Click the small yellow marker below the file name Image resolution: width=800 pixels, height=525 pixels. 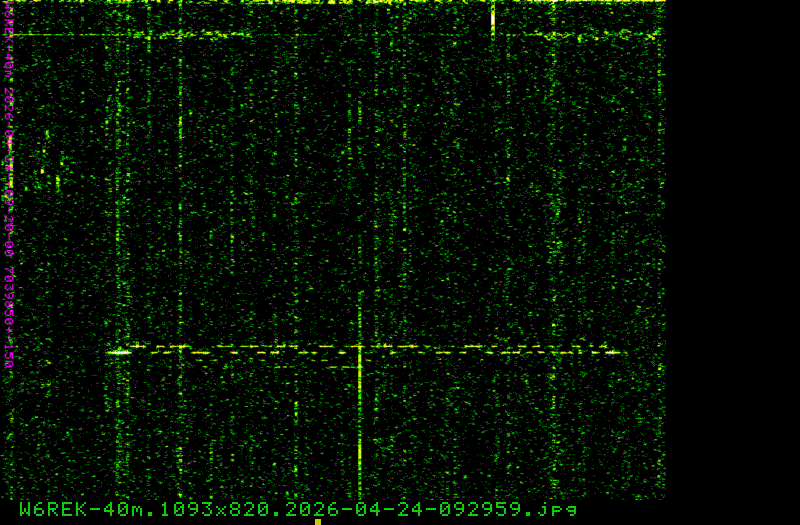[x=318, y=522]
